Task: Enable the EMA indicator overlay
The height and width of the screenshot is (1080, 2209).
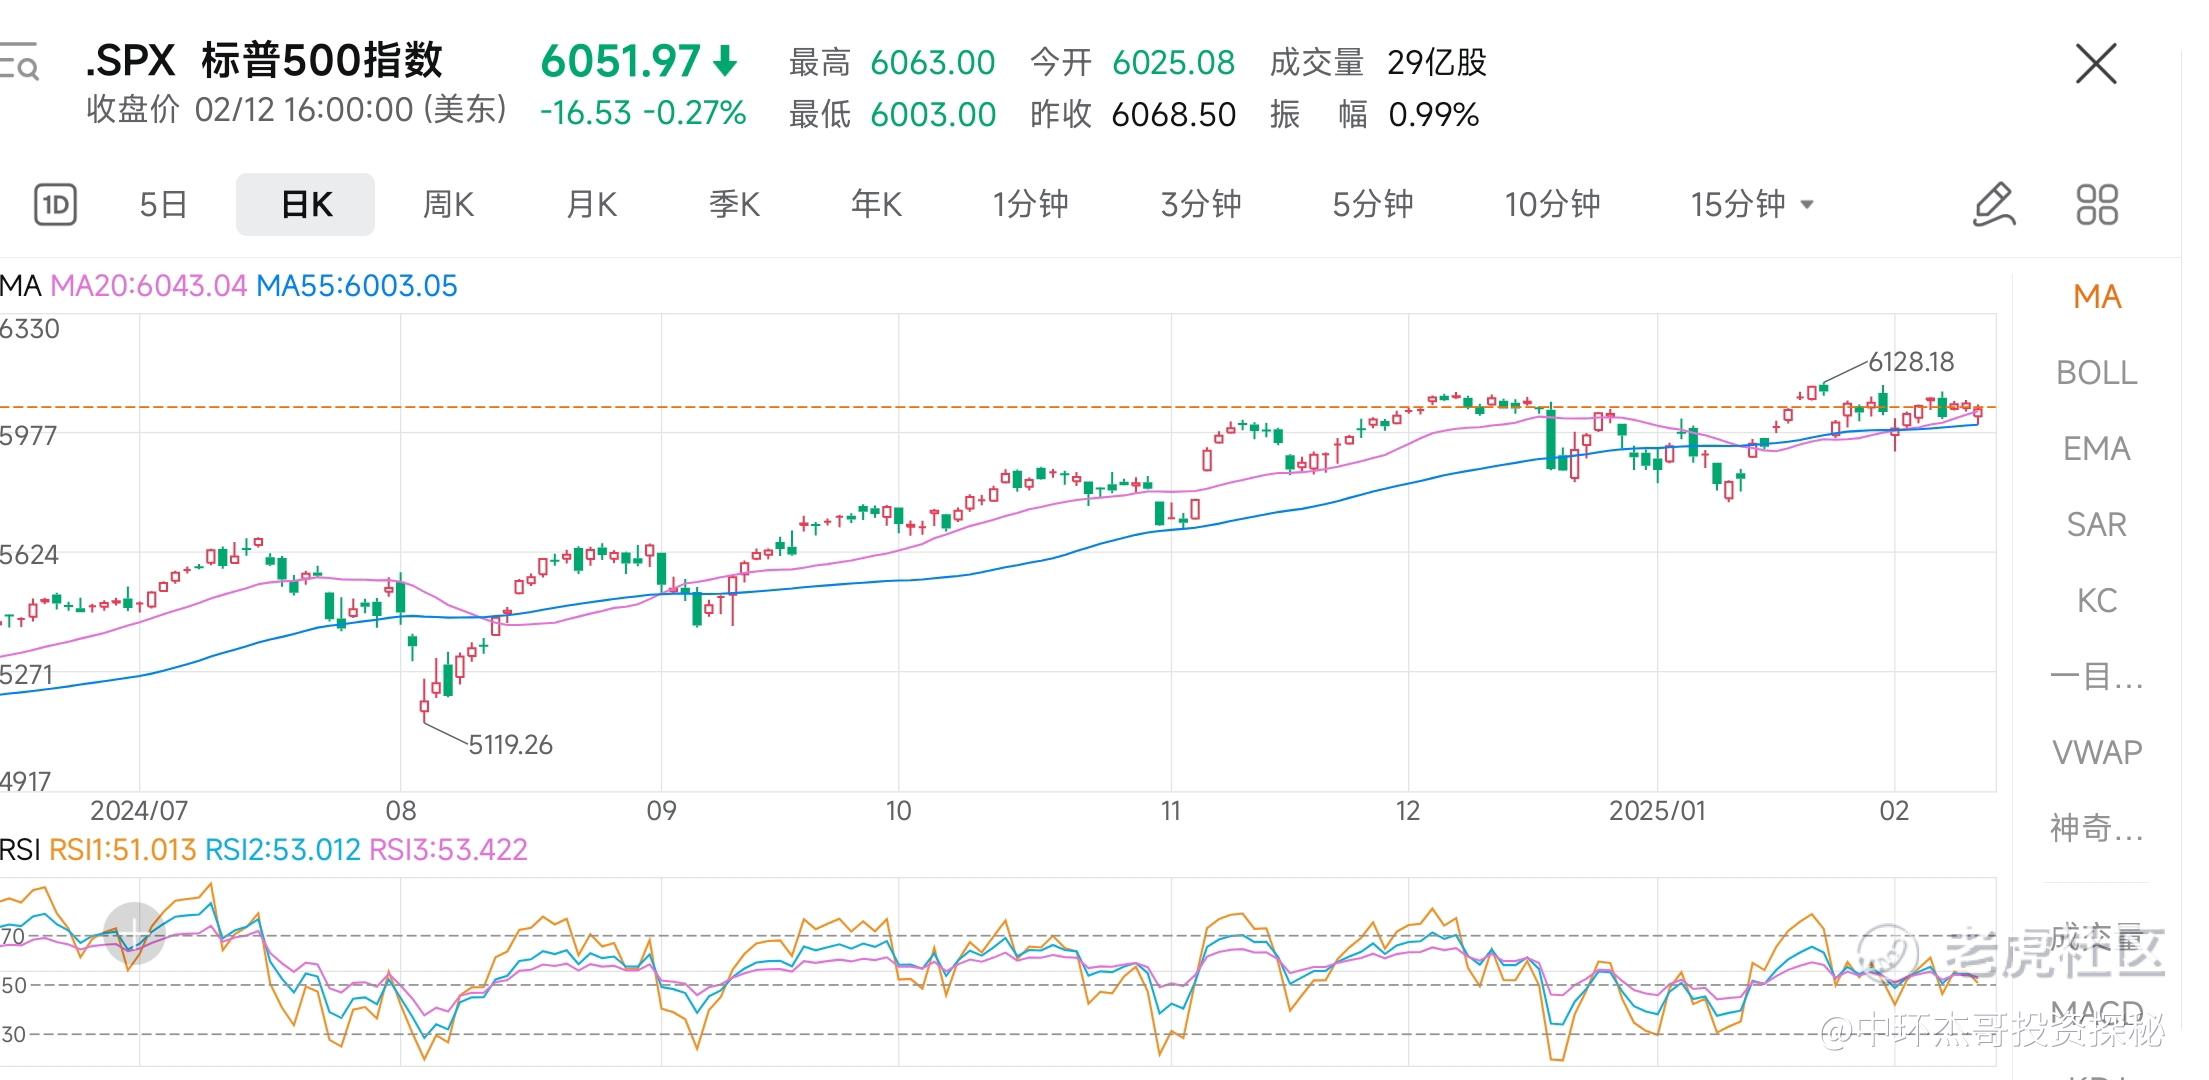Action: click(2096, 449)
